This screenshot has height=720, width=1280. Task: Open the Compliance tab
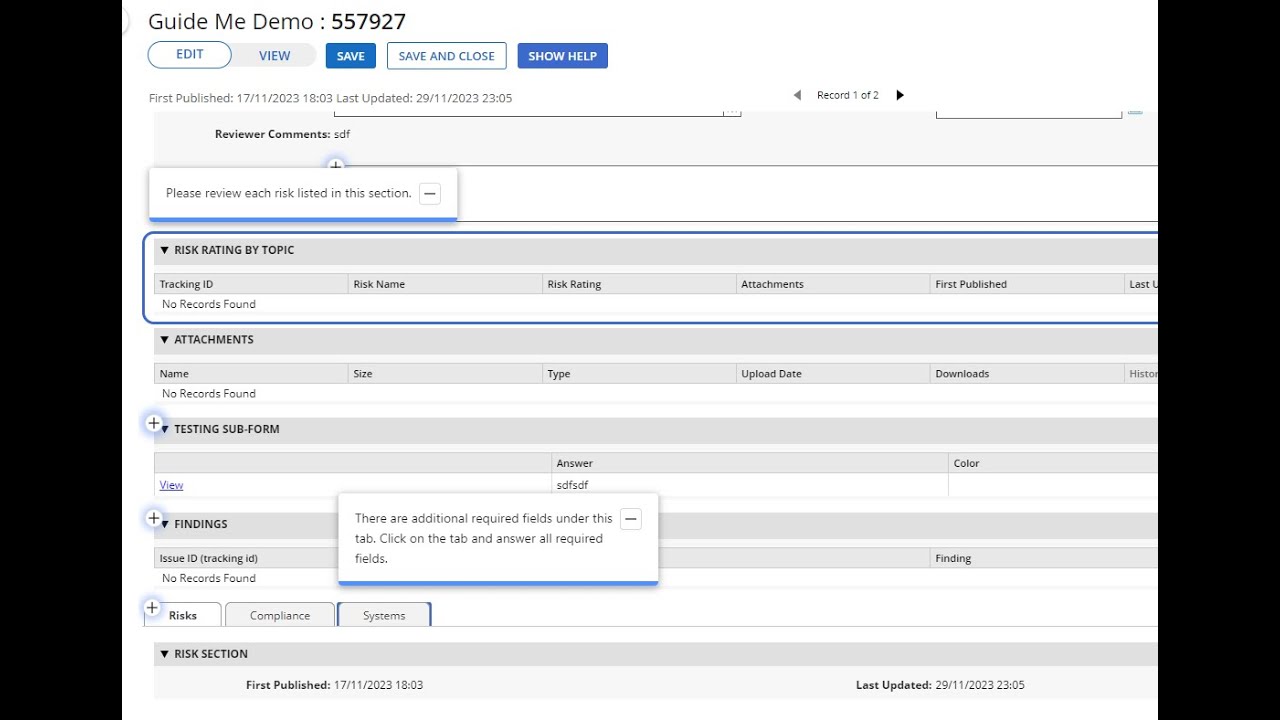[279, 615]
